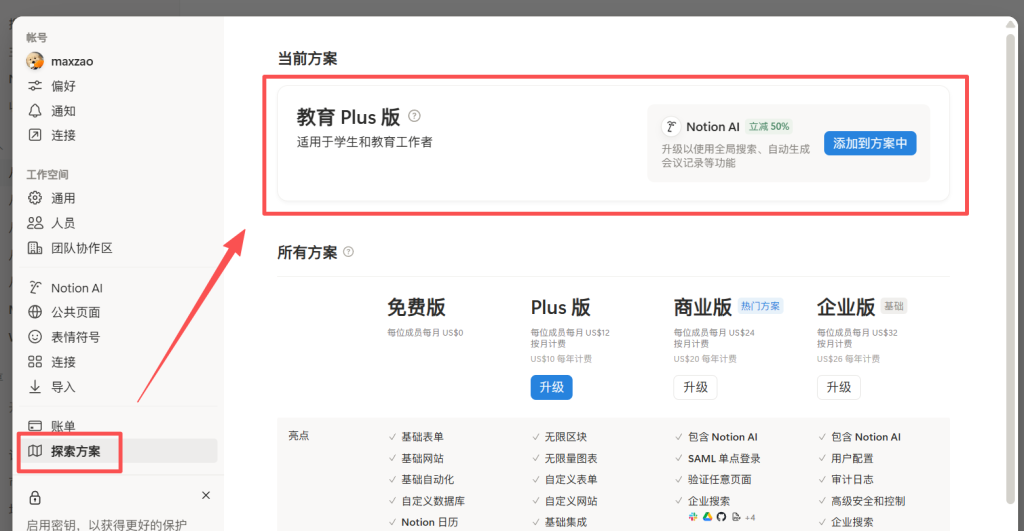Open 偏好 preferences settings
The height and width of the screenshot is (531, 1024).
point(63,86)
